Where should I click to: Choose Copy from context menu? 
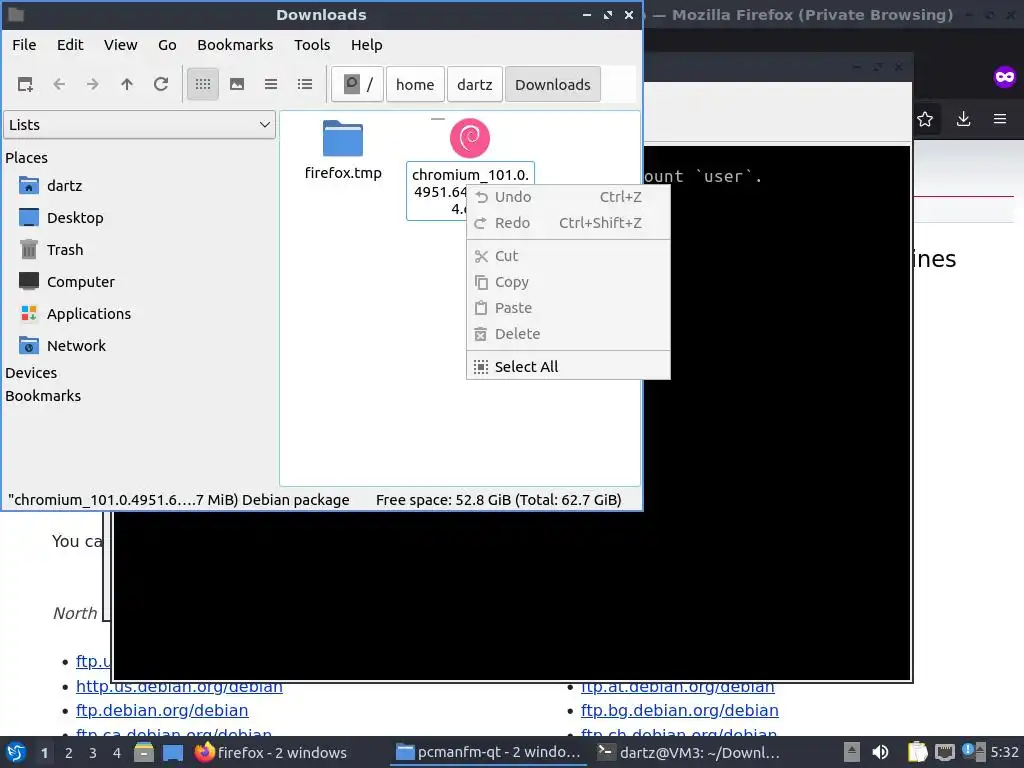(x=568, y=282)
